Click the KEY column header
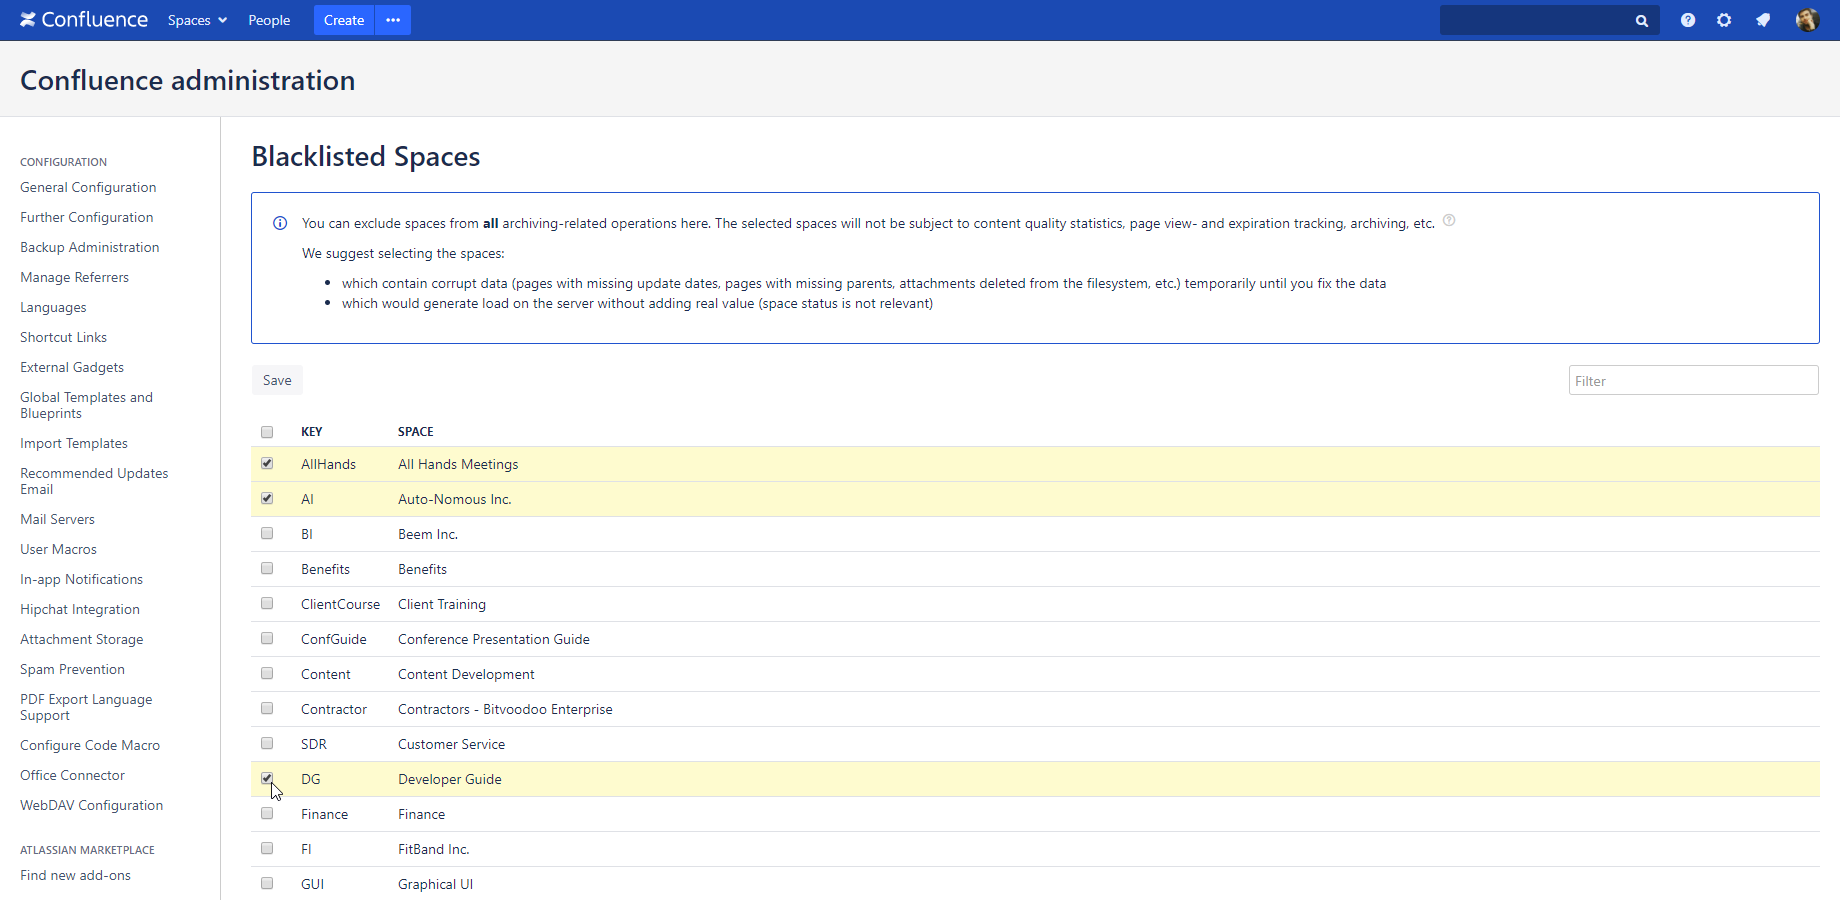The height and width of the screenshot is (900, 1840). coord(312,432)
